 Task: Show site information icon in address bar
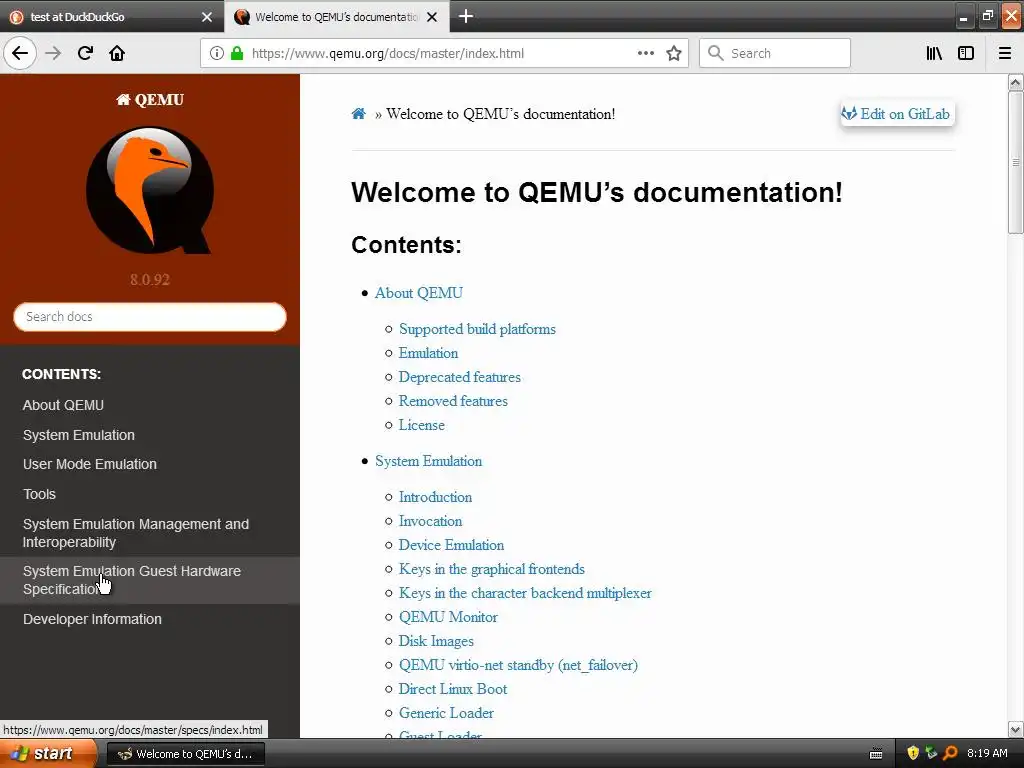[x=217, y=53]
